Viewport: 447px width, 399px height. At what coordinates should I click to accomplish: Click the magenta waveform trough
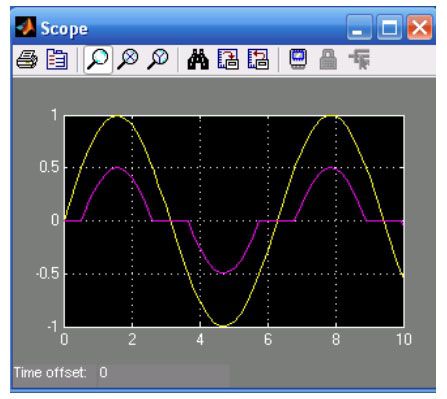point(223,273)
